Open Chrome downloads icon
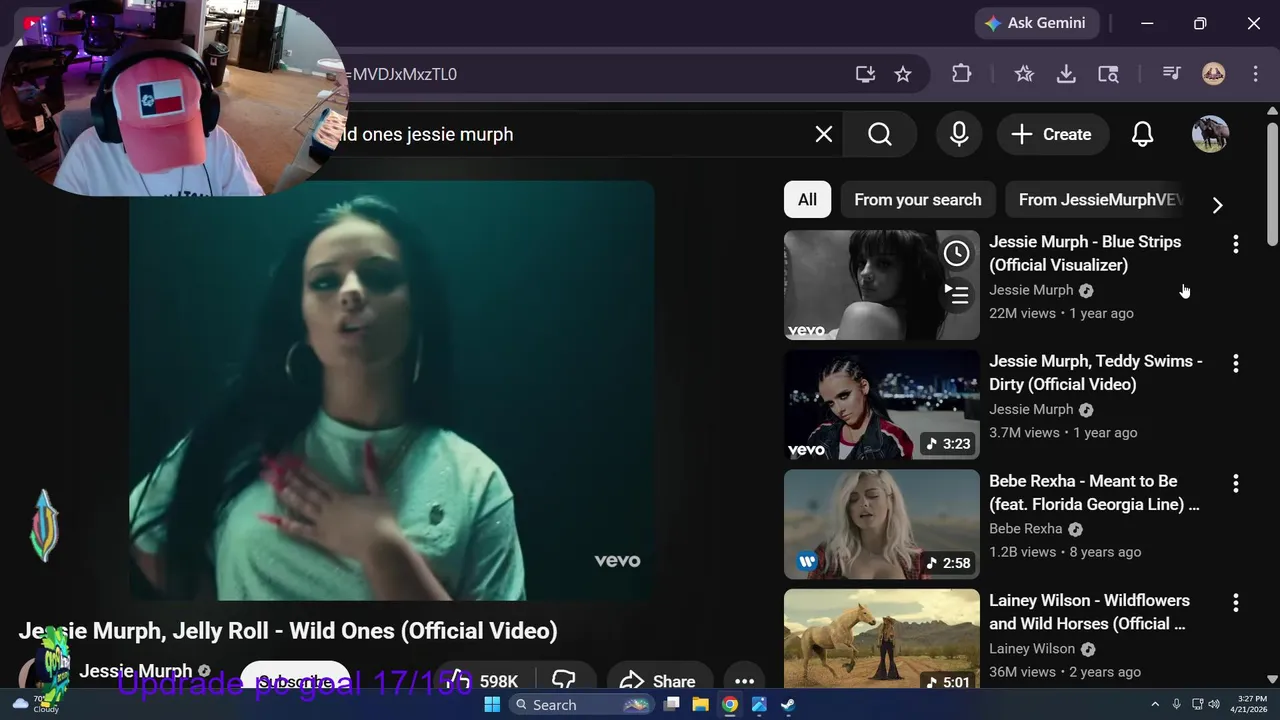Image resolution: width=1280 pixels, height=720 pixels. (1066, 74)
